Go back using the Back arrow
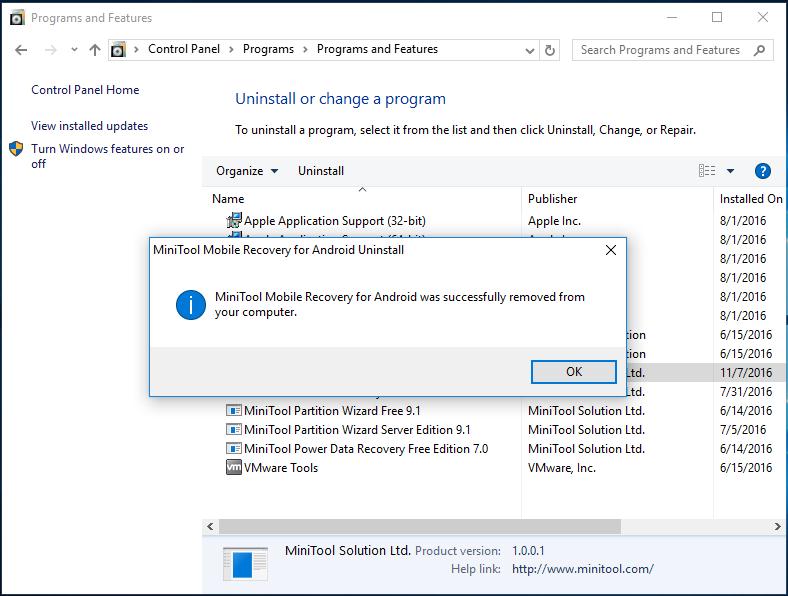788x596 pixels. pyautogui.click(x=21, y=50)
